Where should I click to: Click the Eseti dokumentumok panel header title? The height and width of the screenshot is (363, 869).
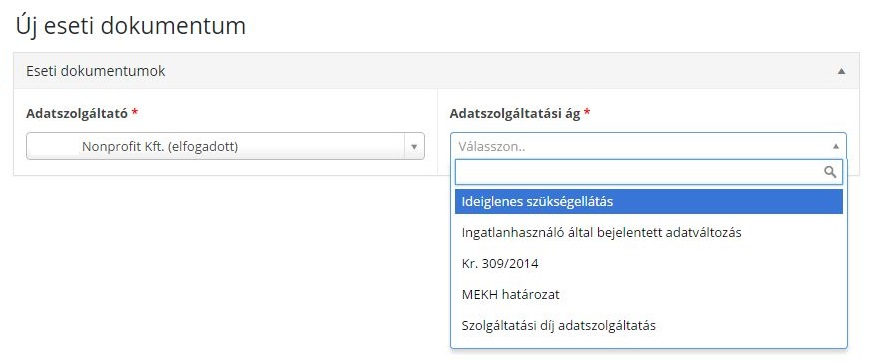click(96, 71)
